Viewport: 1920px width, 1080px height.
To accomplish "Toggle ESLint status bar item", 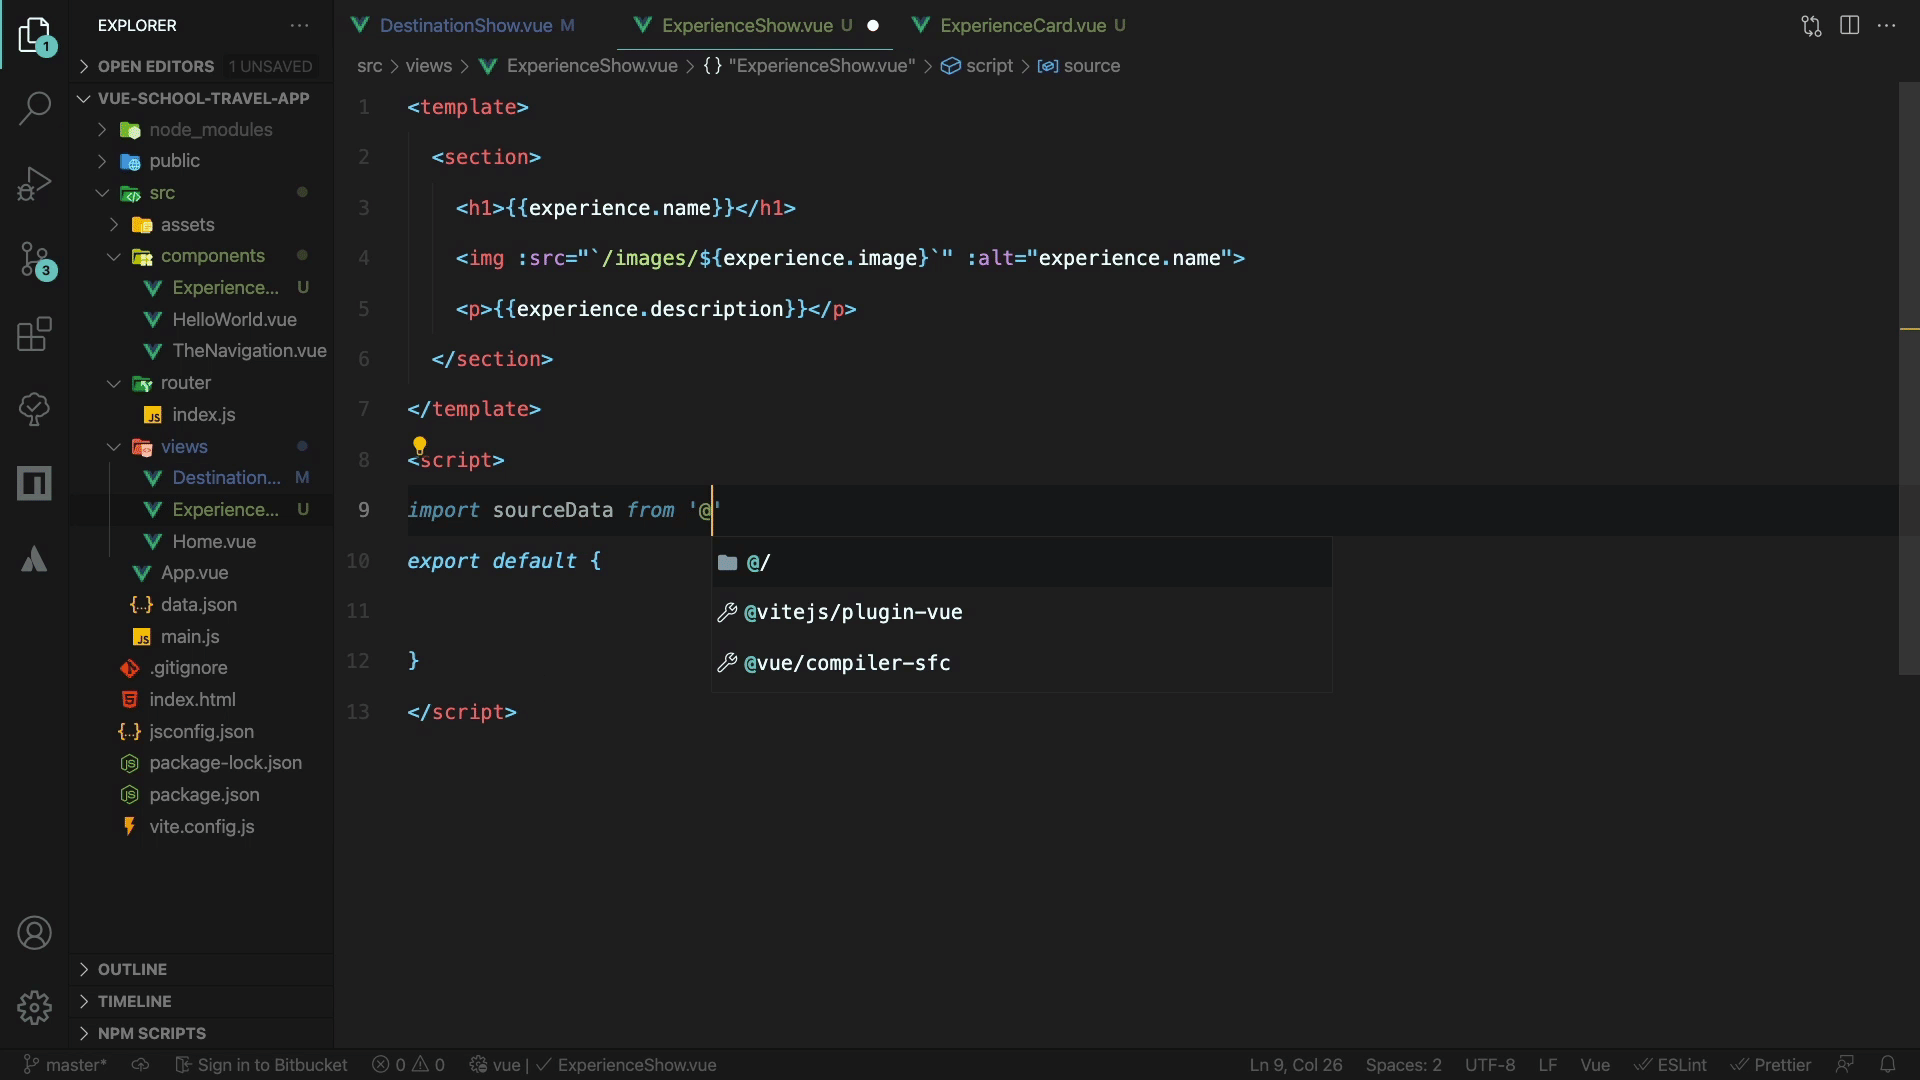I will (1671, 1065).
